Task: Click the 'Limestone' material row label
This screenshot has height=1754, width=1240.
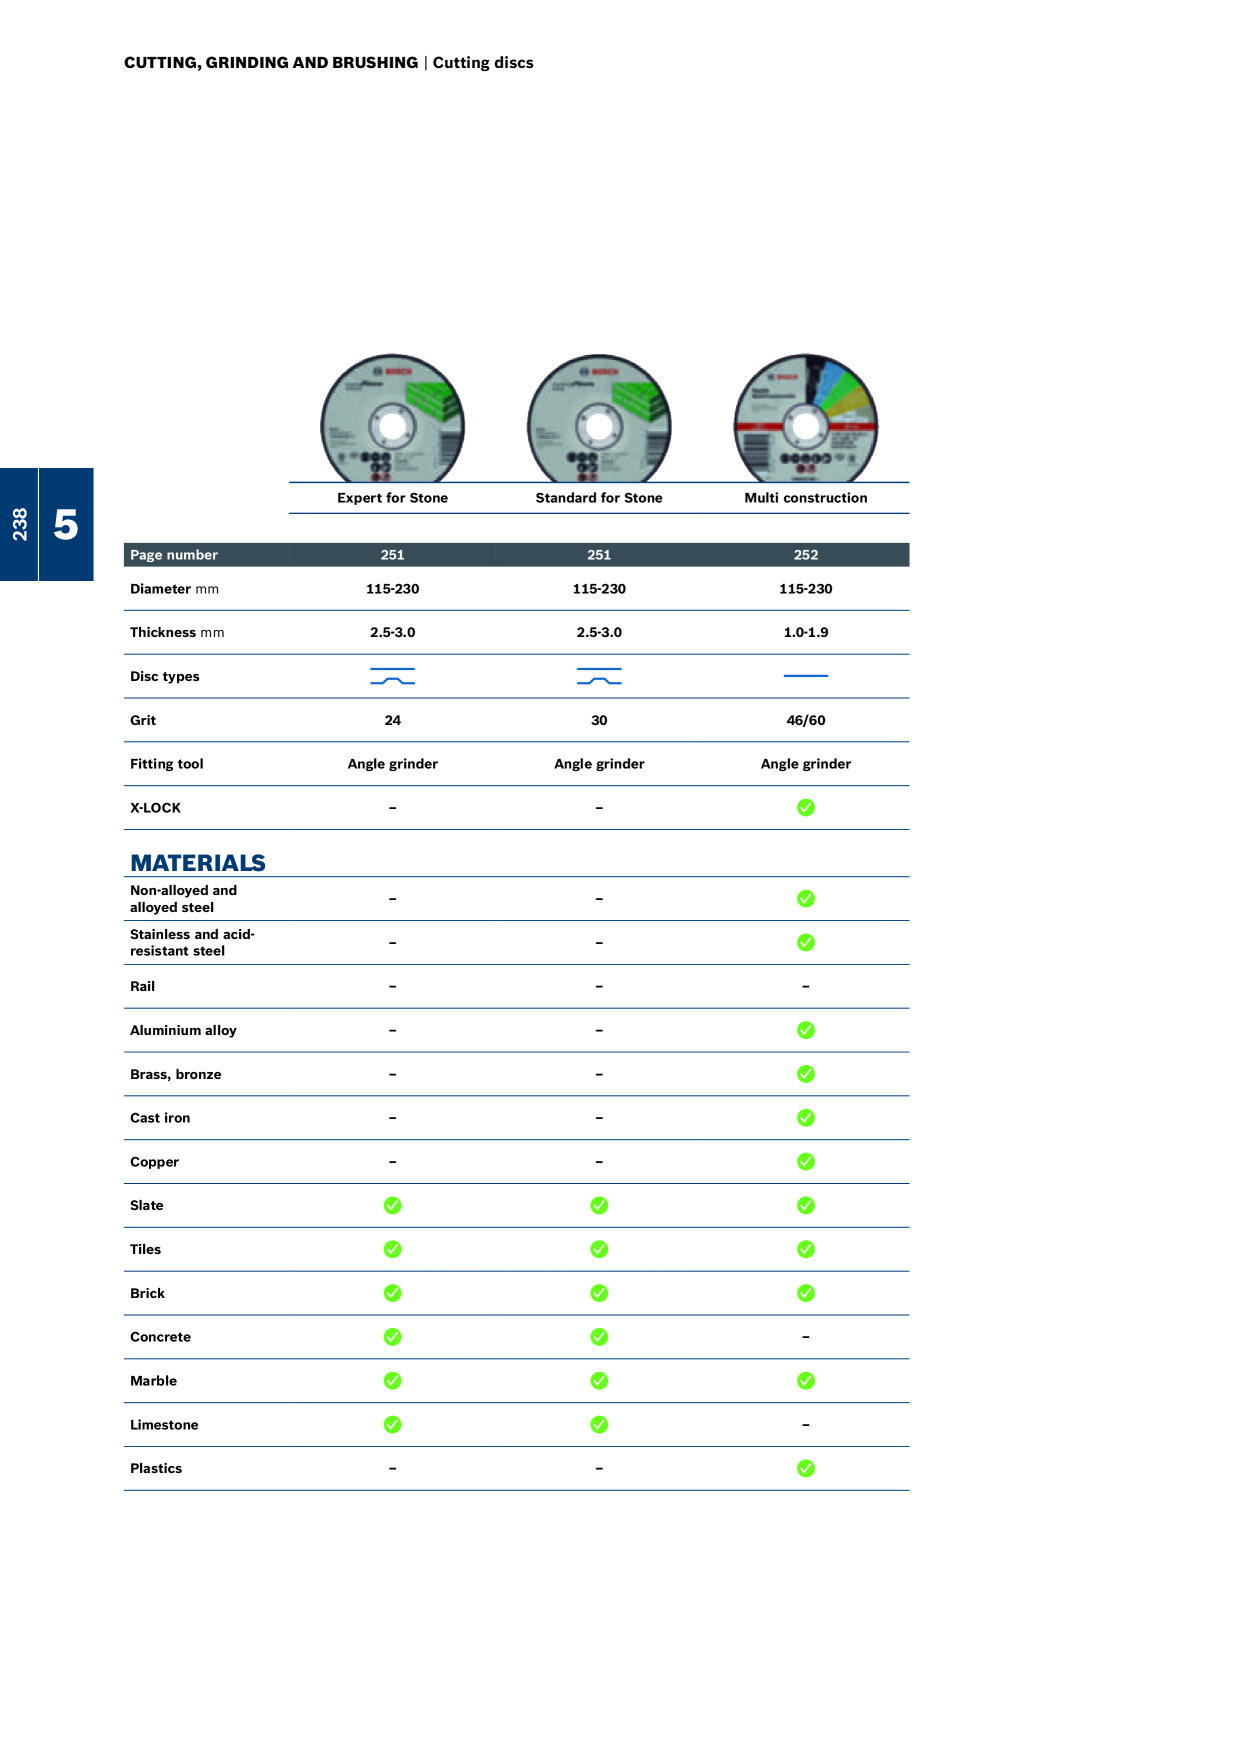Action: (x=164, y=1425)
